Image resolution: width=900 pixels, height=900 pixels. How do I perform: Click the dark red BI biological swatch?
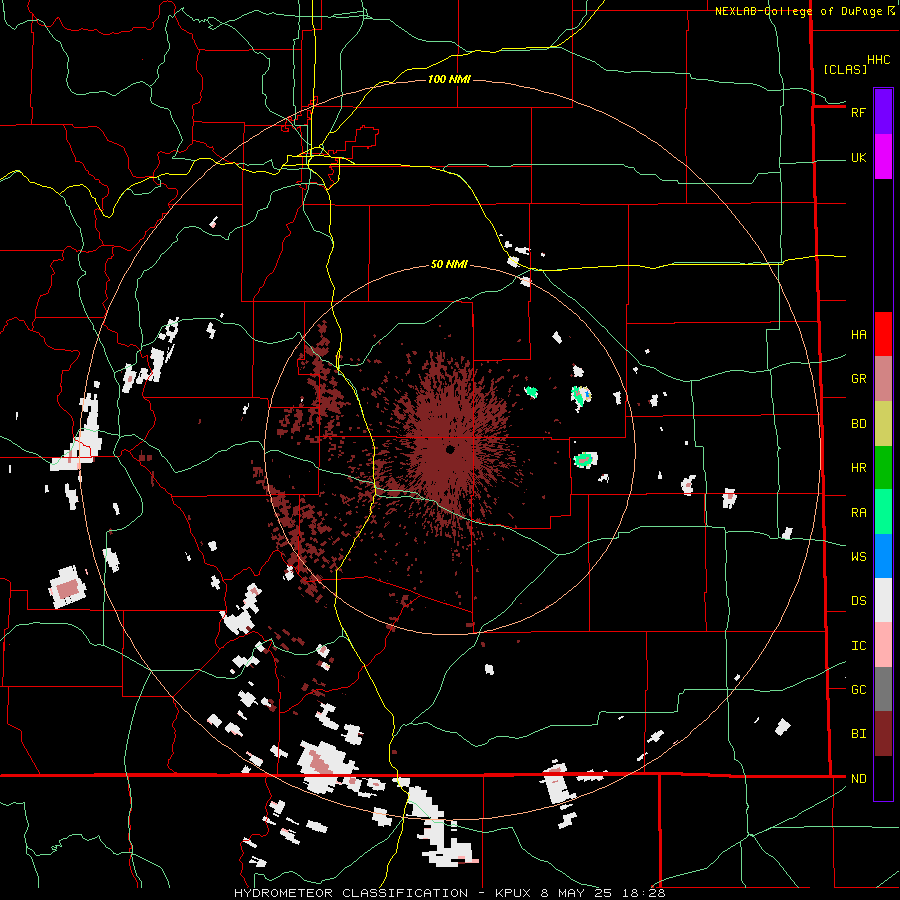click(883, 734)
